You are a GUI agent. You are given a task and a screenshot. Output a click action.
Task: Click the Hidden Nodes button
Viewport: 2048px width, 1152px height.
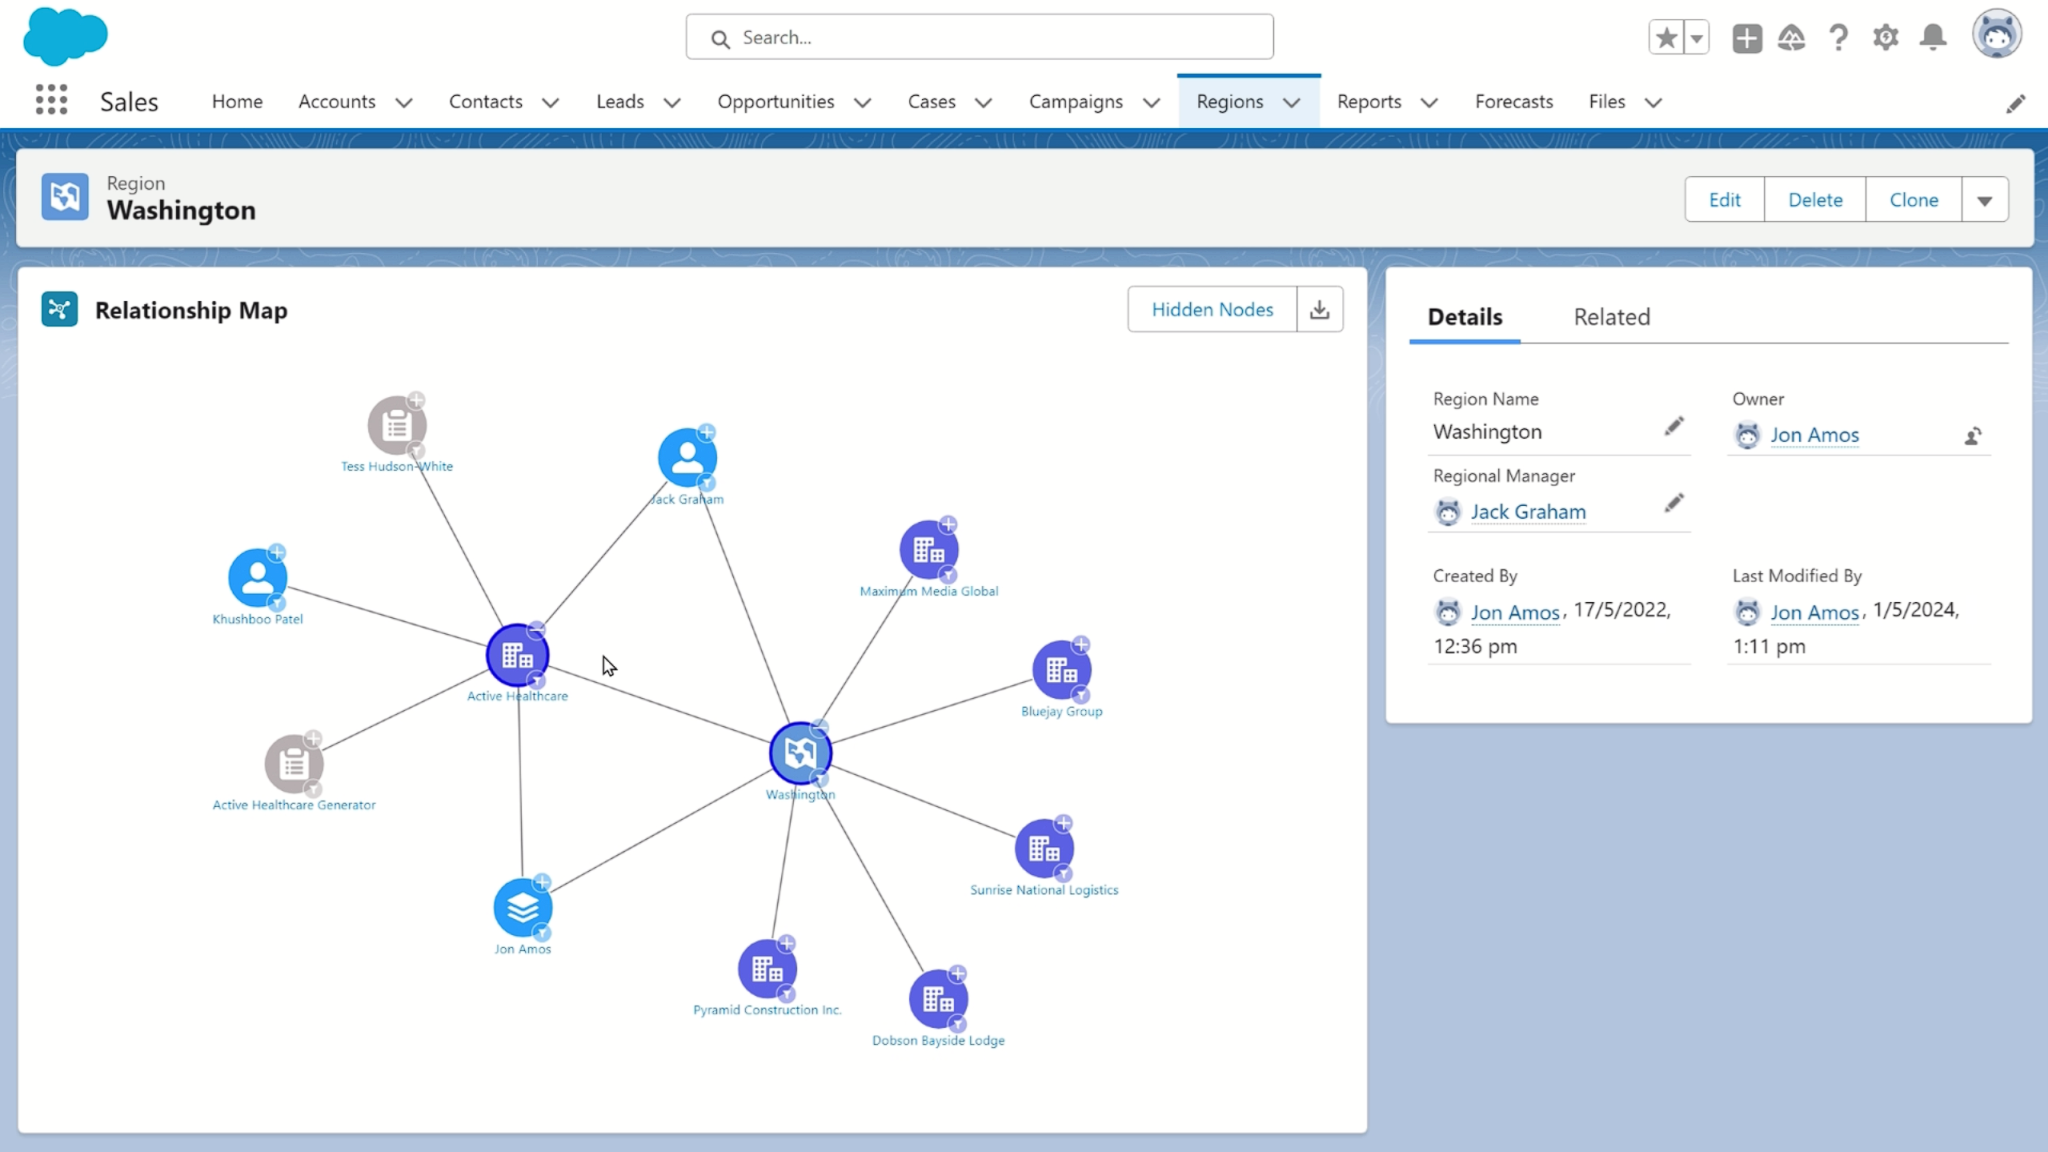click(x=1211, y=309)
